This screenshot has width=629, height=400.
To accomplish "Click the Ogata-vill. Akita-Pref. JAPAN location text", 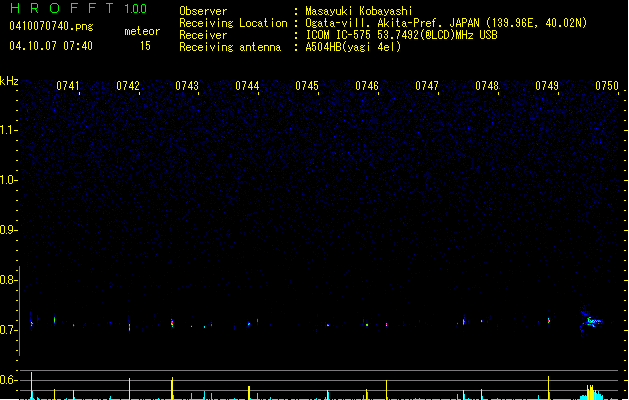I will pos(446,23).
